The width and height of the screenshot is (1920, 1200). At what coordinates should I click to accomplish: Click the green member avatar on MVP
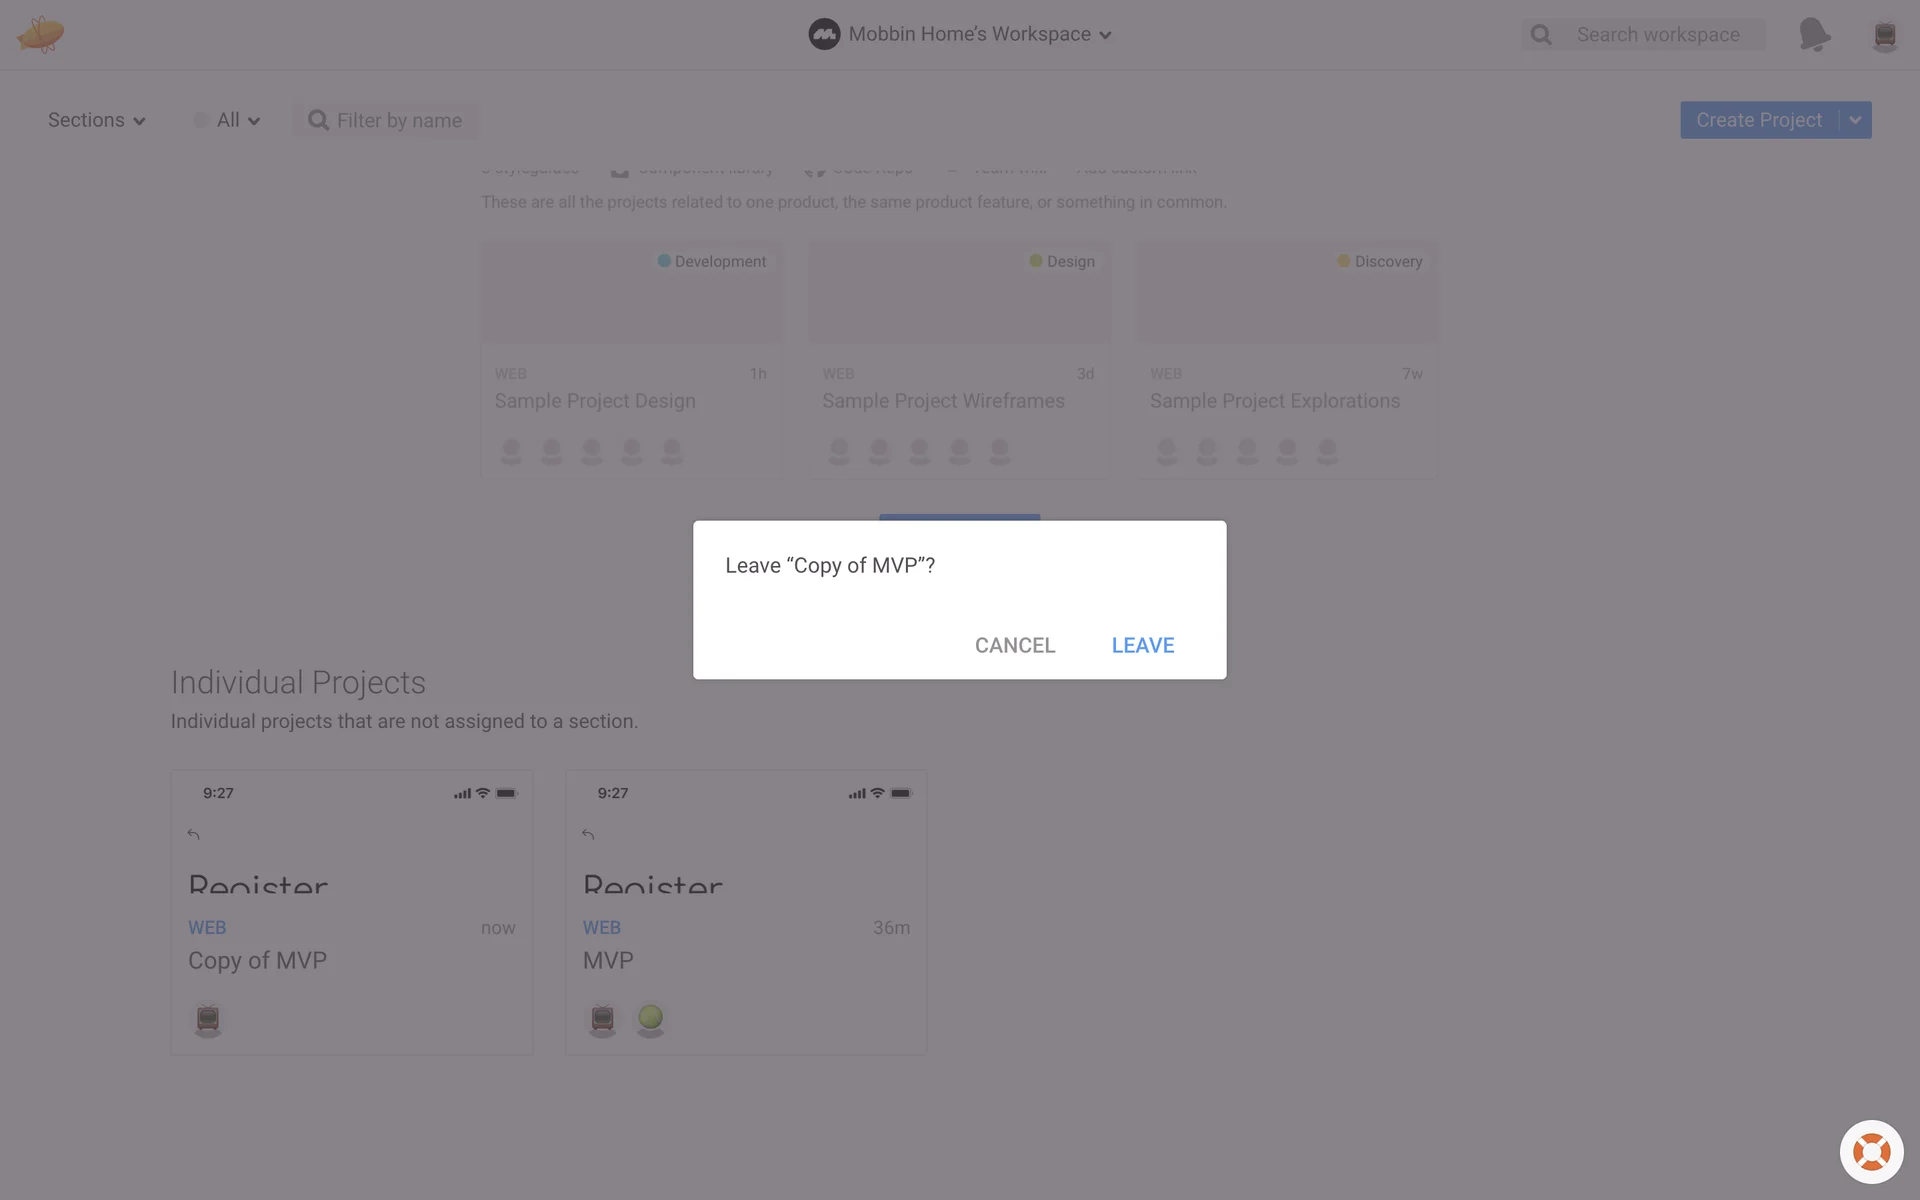651,1019
